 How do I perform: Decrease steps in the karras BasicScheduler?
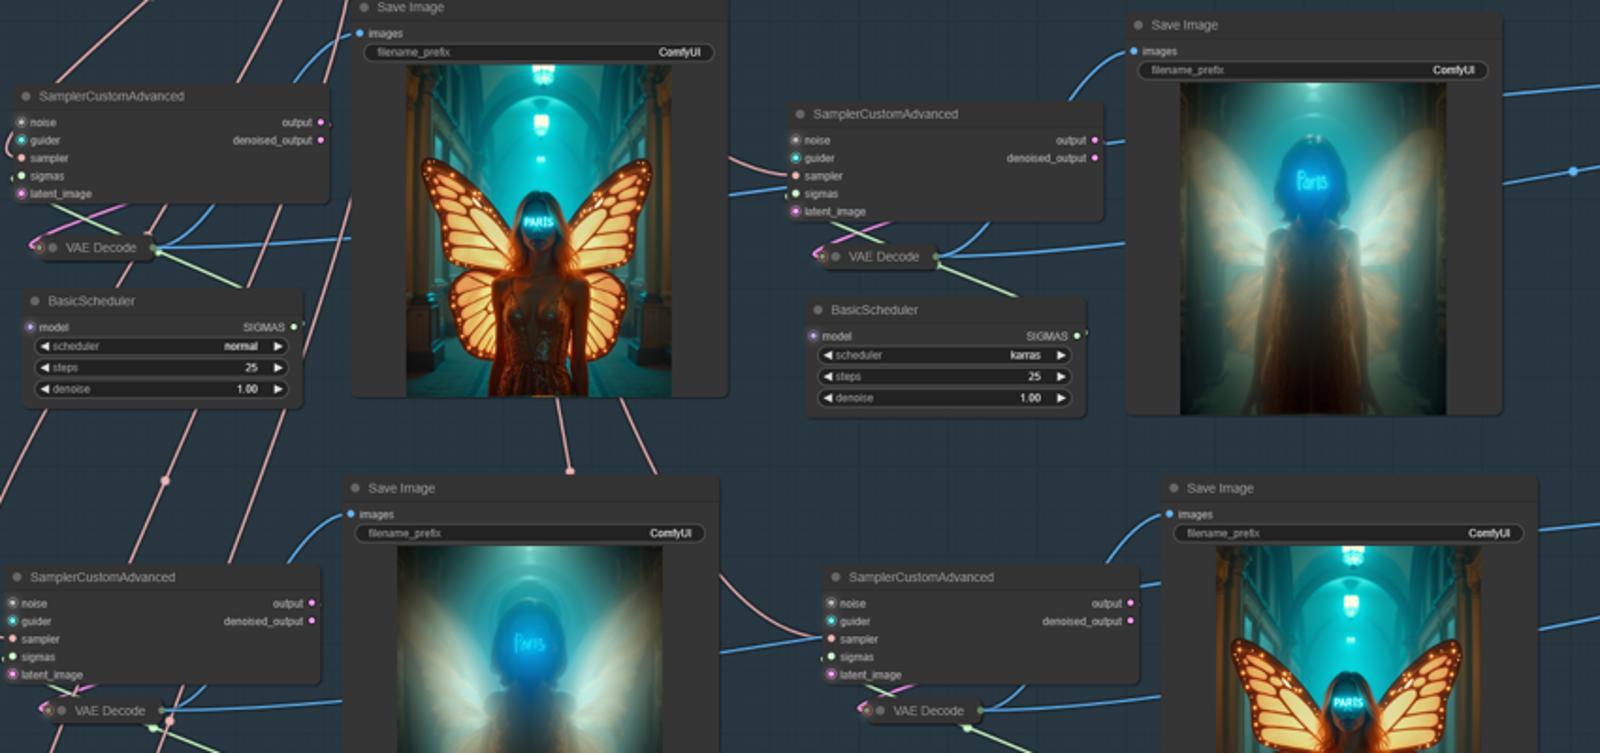[x=827, y=377]
